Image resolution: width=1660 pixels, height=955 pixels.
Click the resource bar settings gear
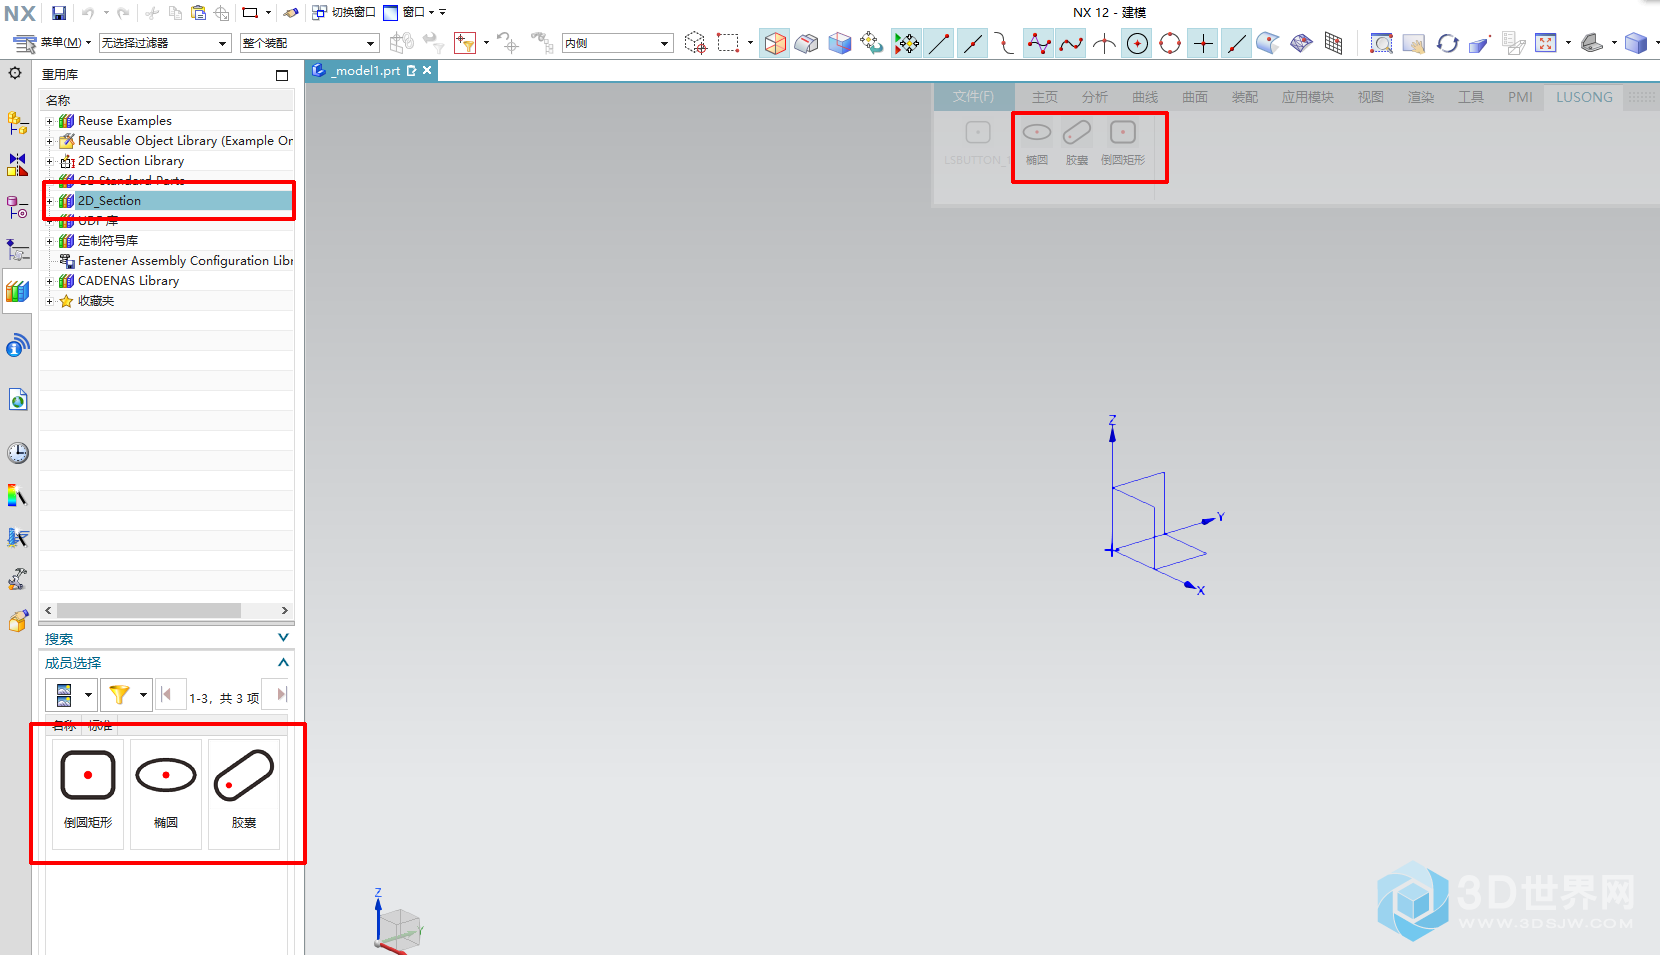coord(15,73)
